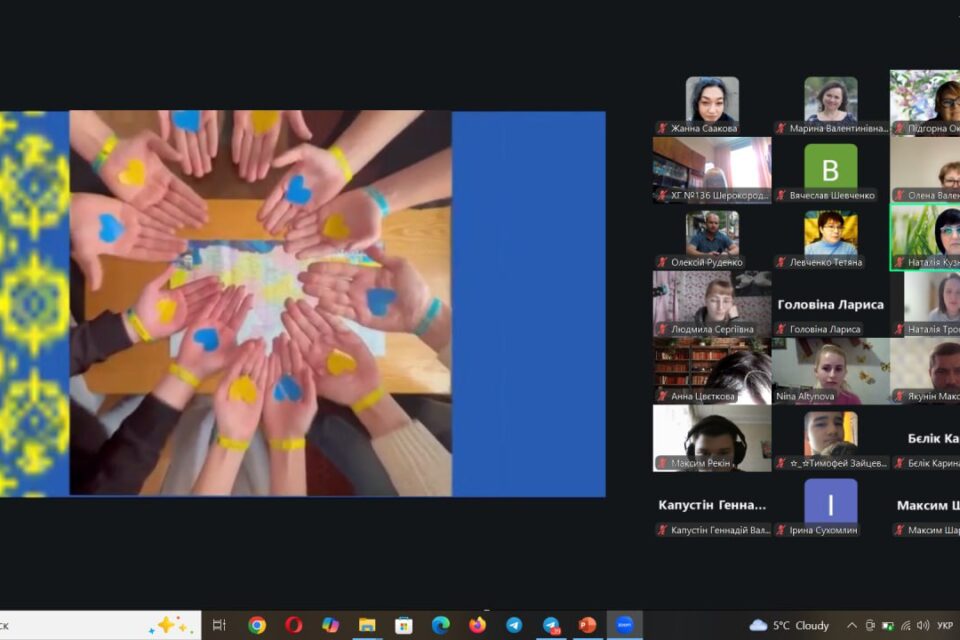
Task: Click the muted microphone icon beside Жанна Саакова
Action: tap(662, 128)
